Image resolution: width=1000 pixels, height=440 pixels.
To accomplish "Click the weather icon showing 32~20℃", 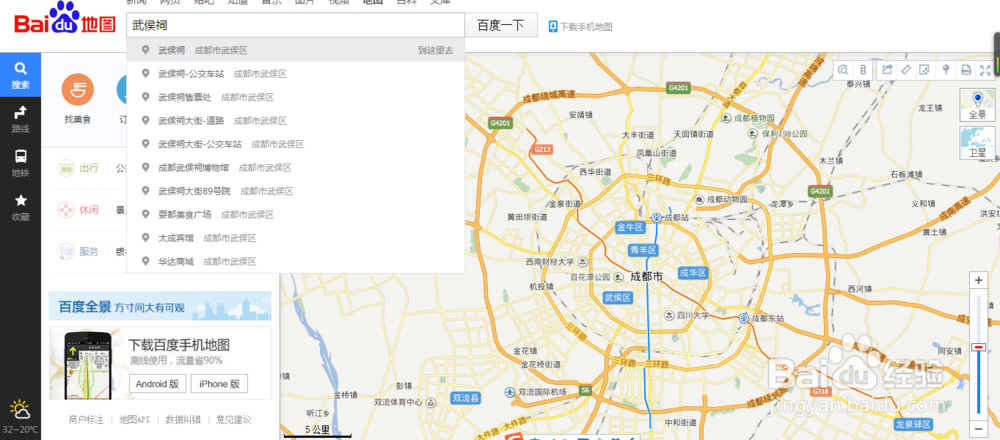I will pyautogui.click(x=20, y=408).
